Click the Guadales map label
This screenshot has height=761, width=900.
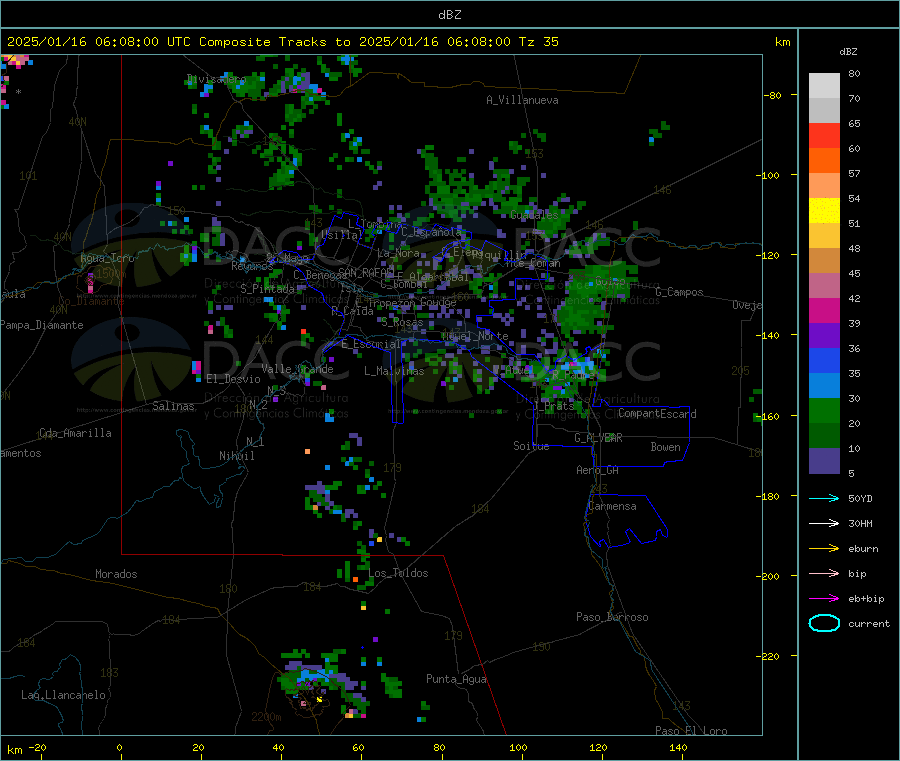coord(534,215)
